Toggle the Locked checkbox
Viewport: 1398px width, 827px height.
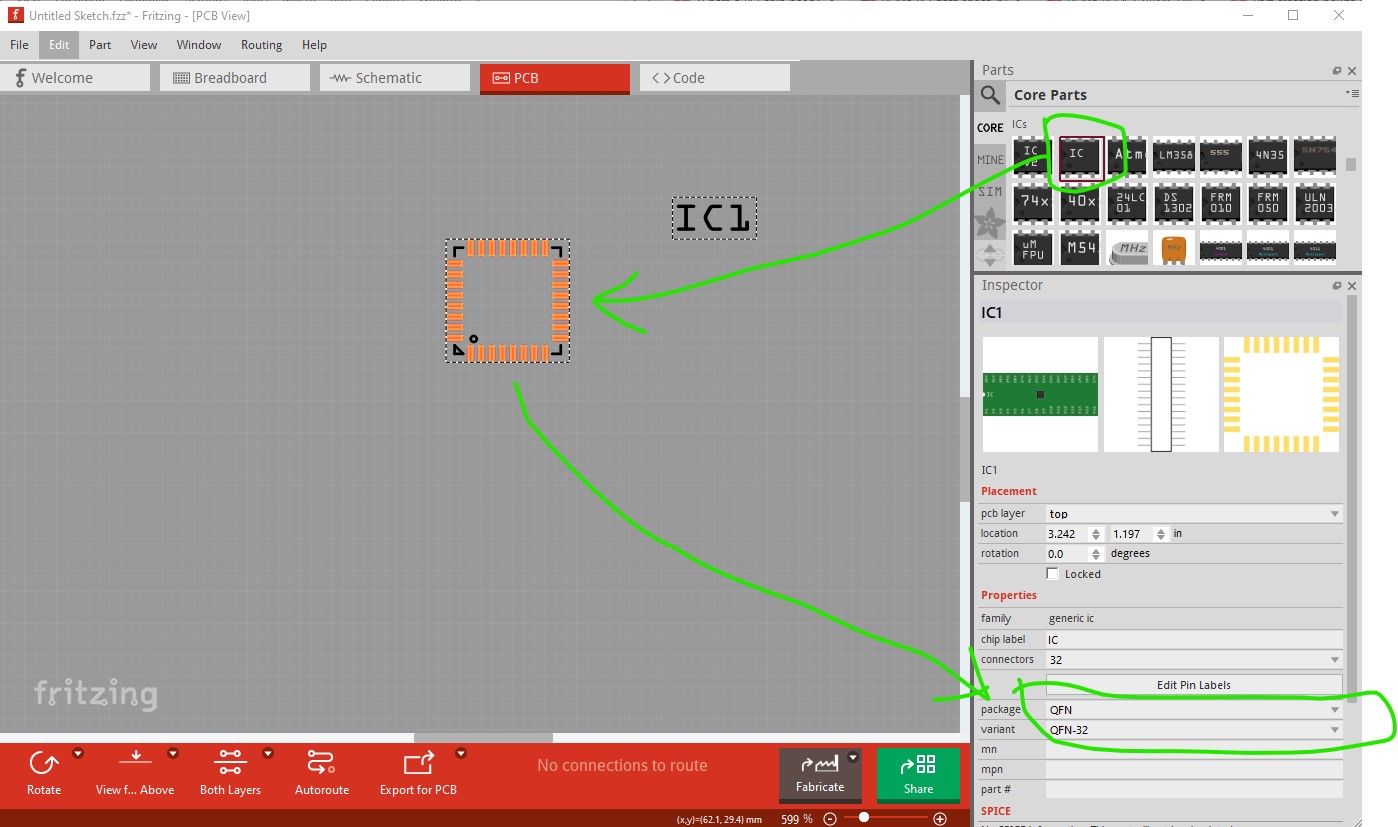1052,574
